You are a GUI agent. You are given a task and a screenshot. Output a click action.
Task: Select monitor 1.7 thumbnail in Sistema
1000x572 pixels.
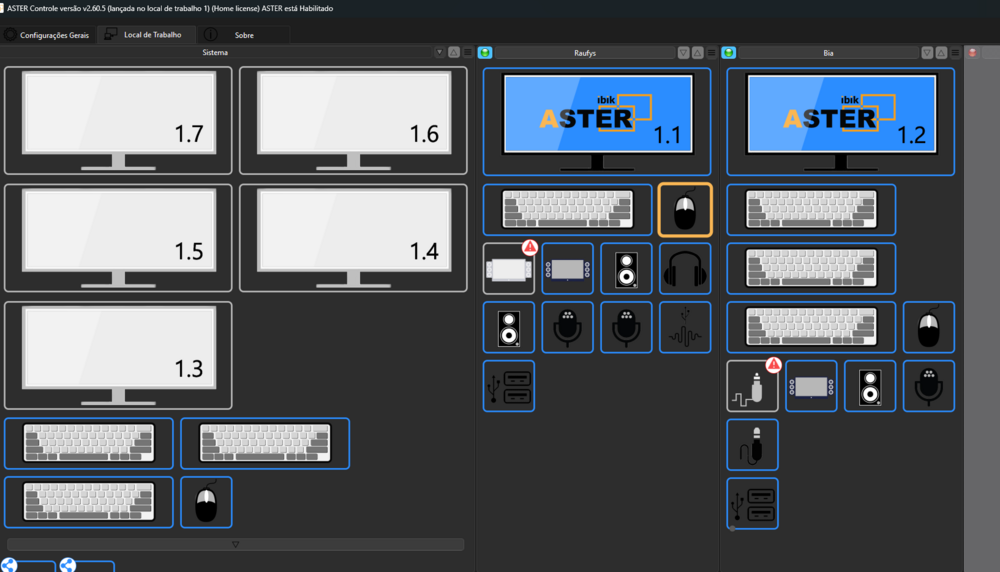point(118,120)
